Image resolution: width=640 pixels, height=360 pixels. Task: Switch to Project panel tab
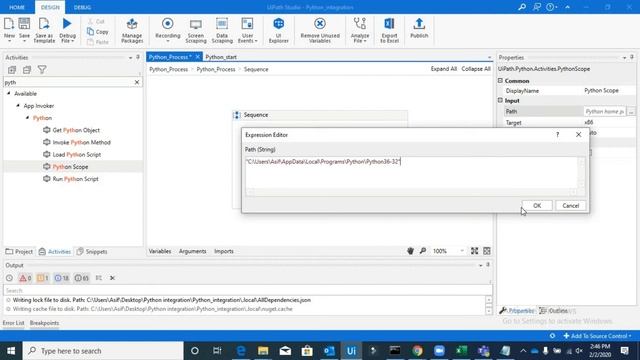point(19,252)
